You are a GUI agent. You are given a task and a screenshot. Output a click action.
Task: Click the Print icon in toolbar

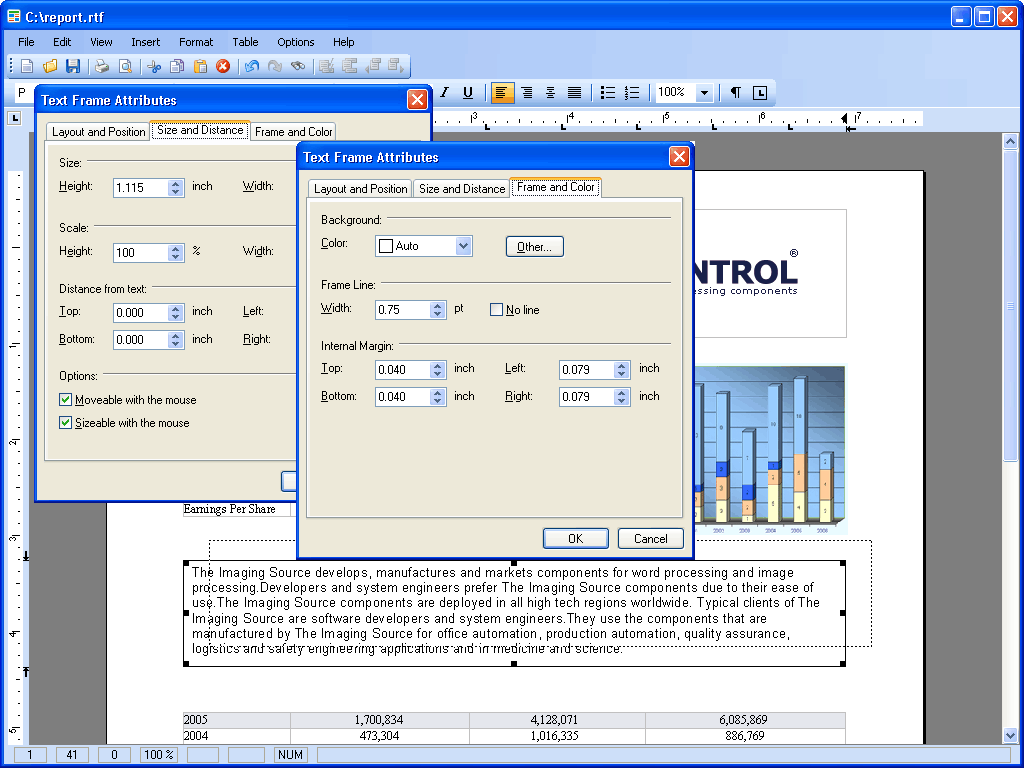(102, 66)
